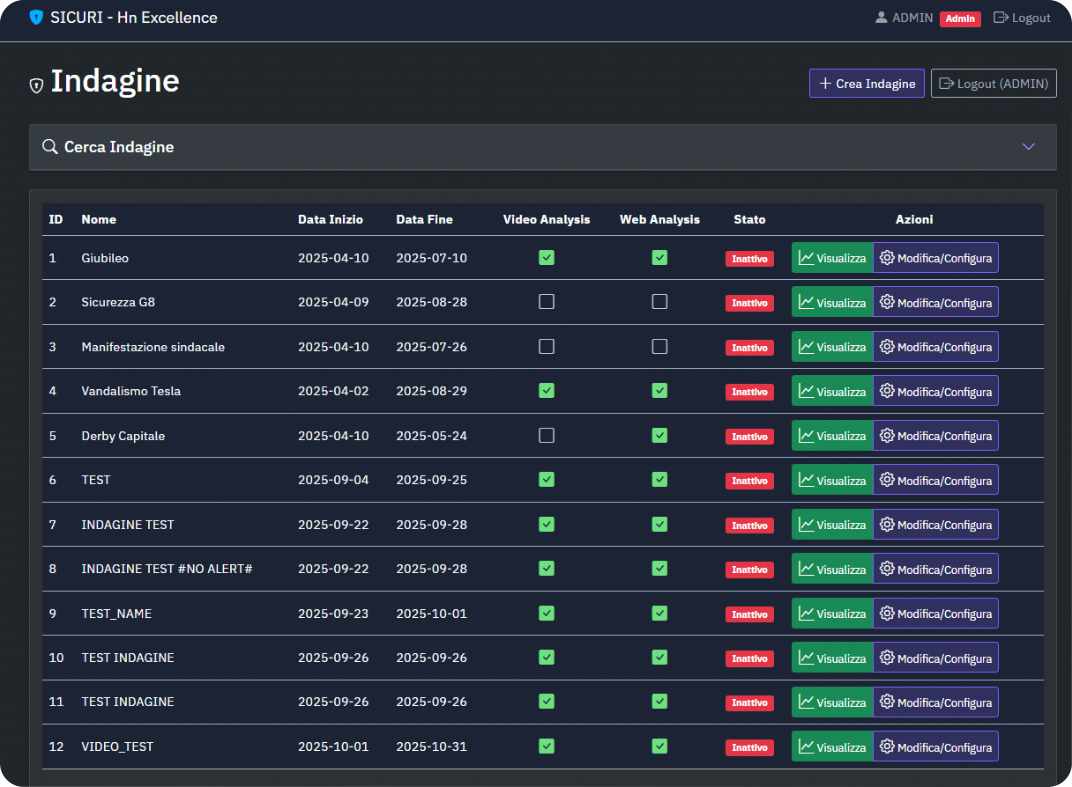The width and height of the screenshot is (1072, 787).
Task: Click the gear icon in Sicurezza G8 row
Action: [x=886, y=302]
